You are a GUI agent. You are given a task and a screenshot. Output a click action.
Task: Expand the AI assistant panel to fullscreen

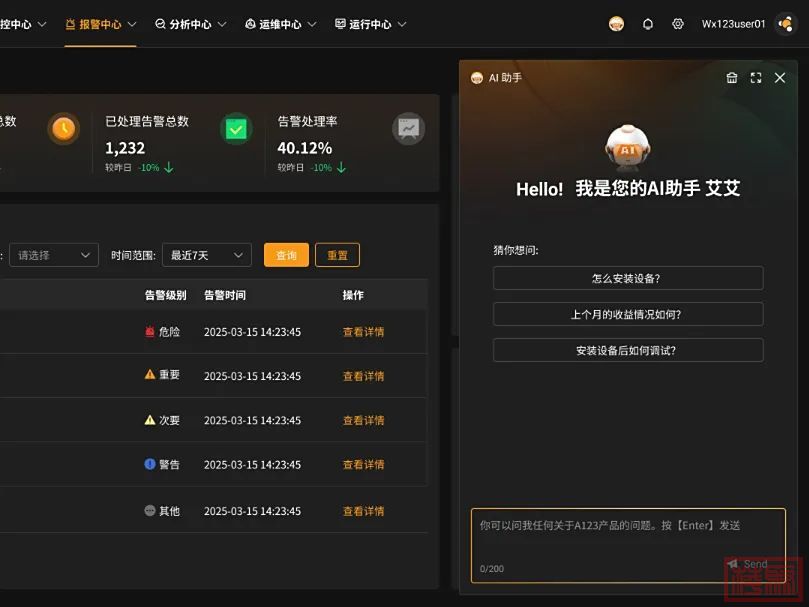[756, 78]
